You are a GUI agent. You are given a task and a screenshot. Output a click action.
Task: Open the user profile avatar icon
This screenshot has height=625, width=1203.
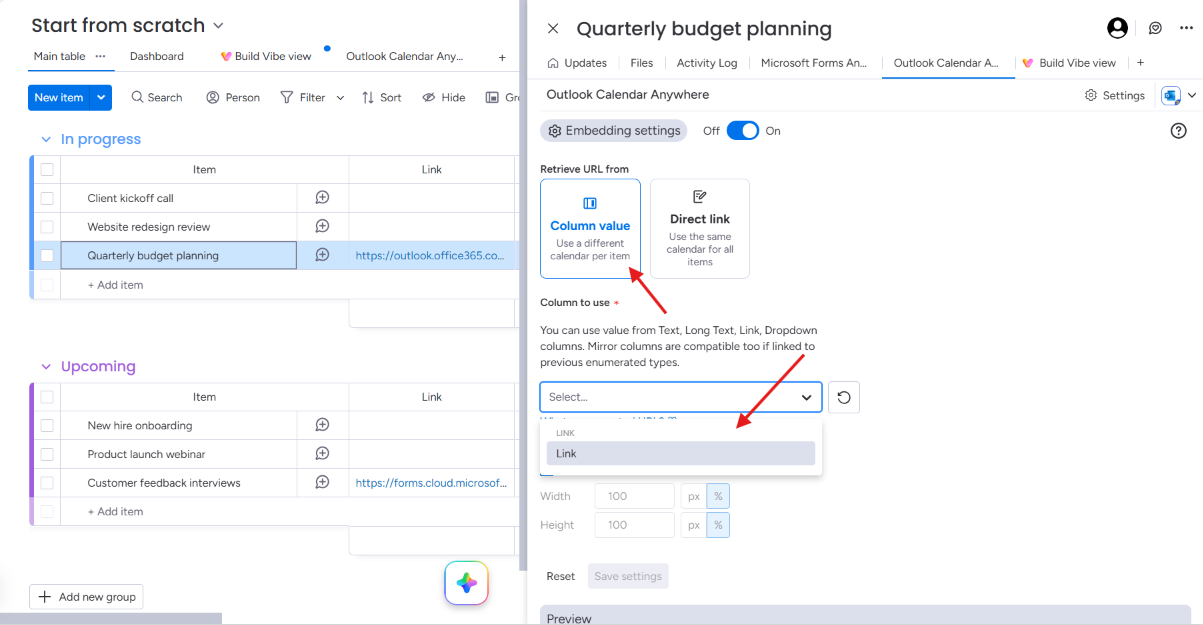(x=1118, y=29)
